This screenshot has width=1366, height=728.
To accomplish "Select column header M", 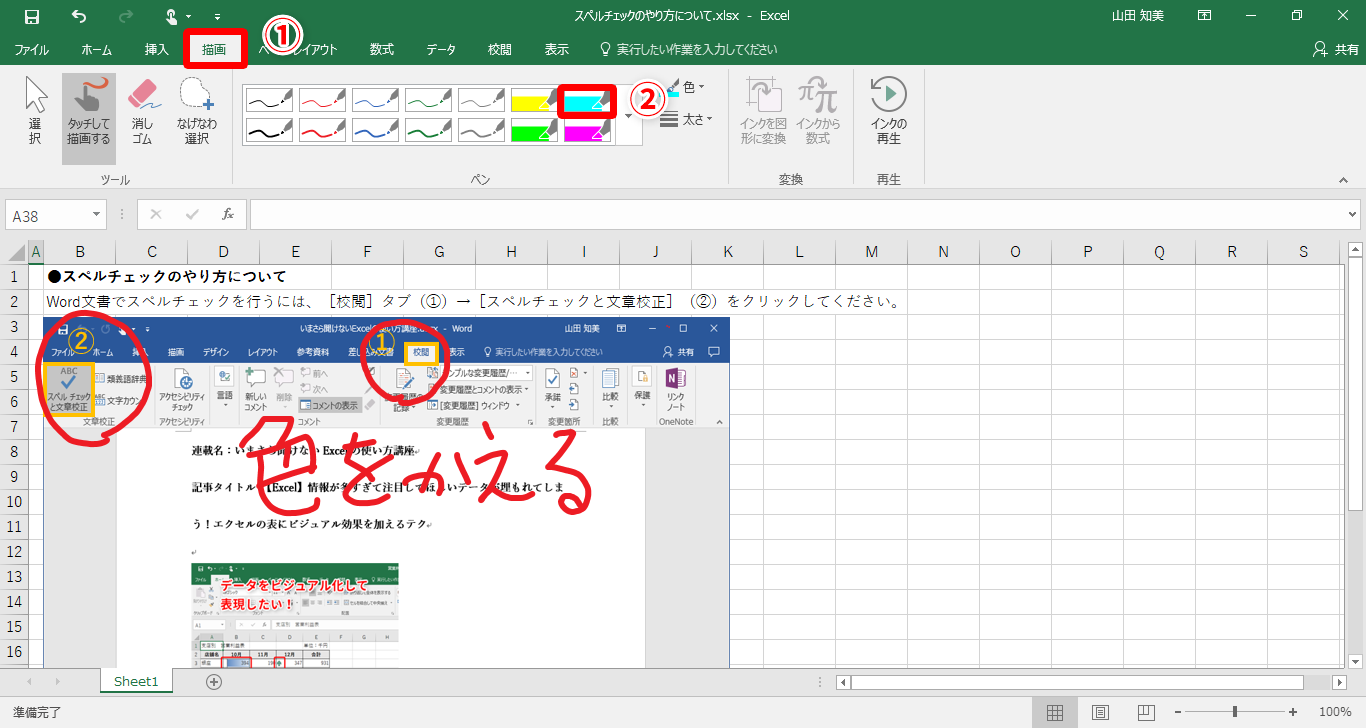I will click(x=871, y=252).
